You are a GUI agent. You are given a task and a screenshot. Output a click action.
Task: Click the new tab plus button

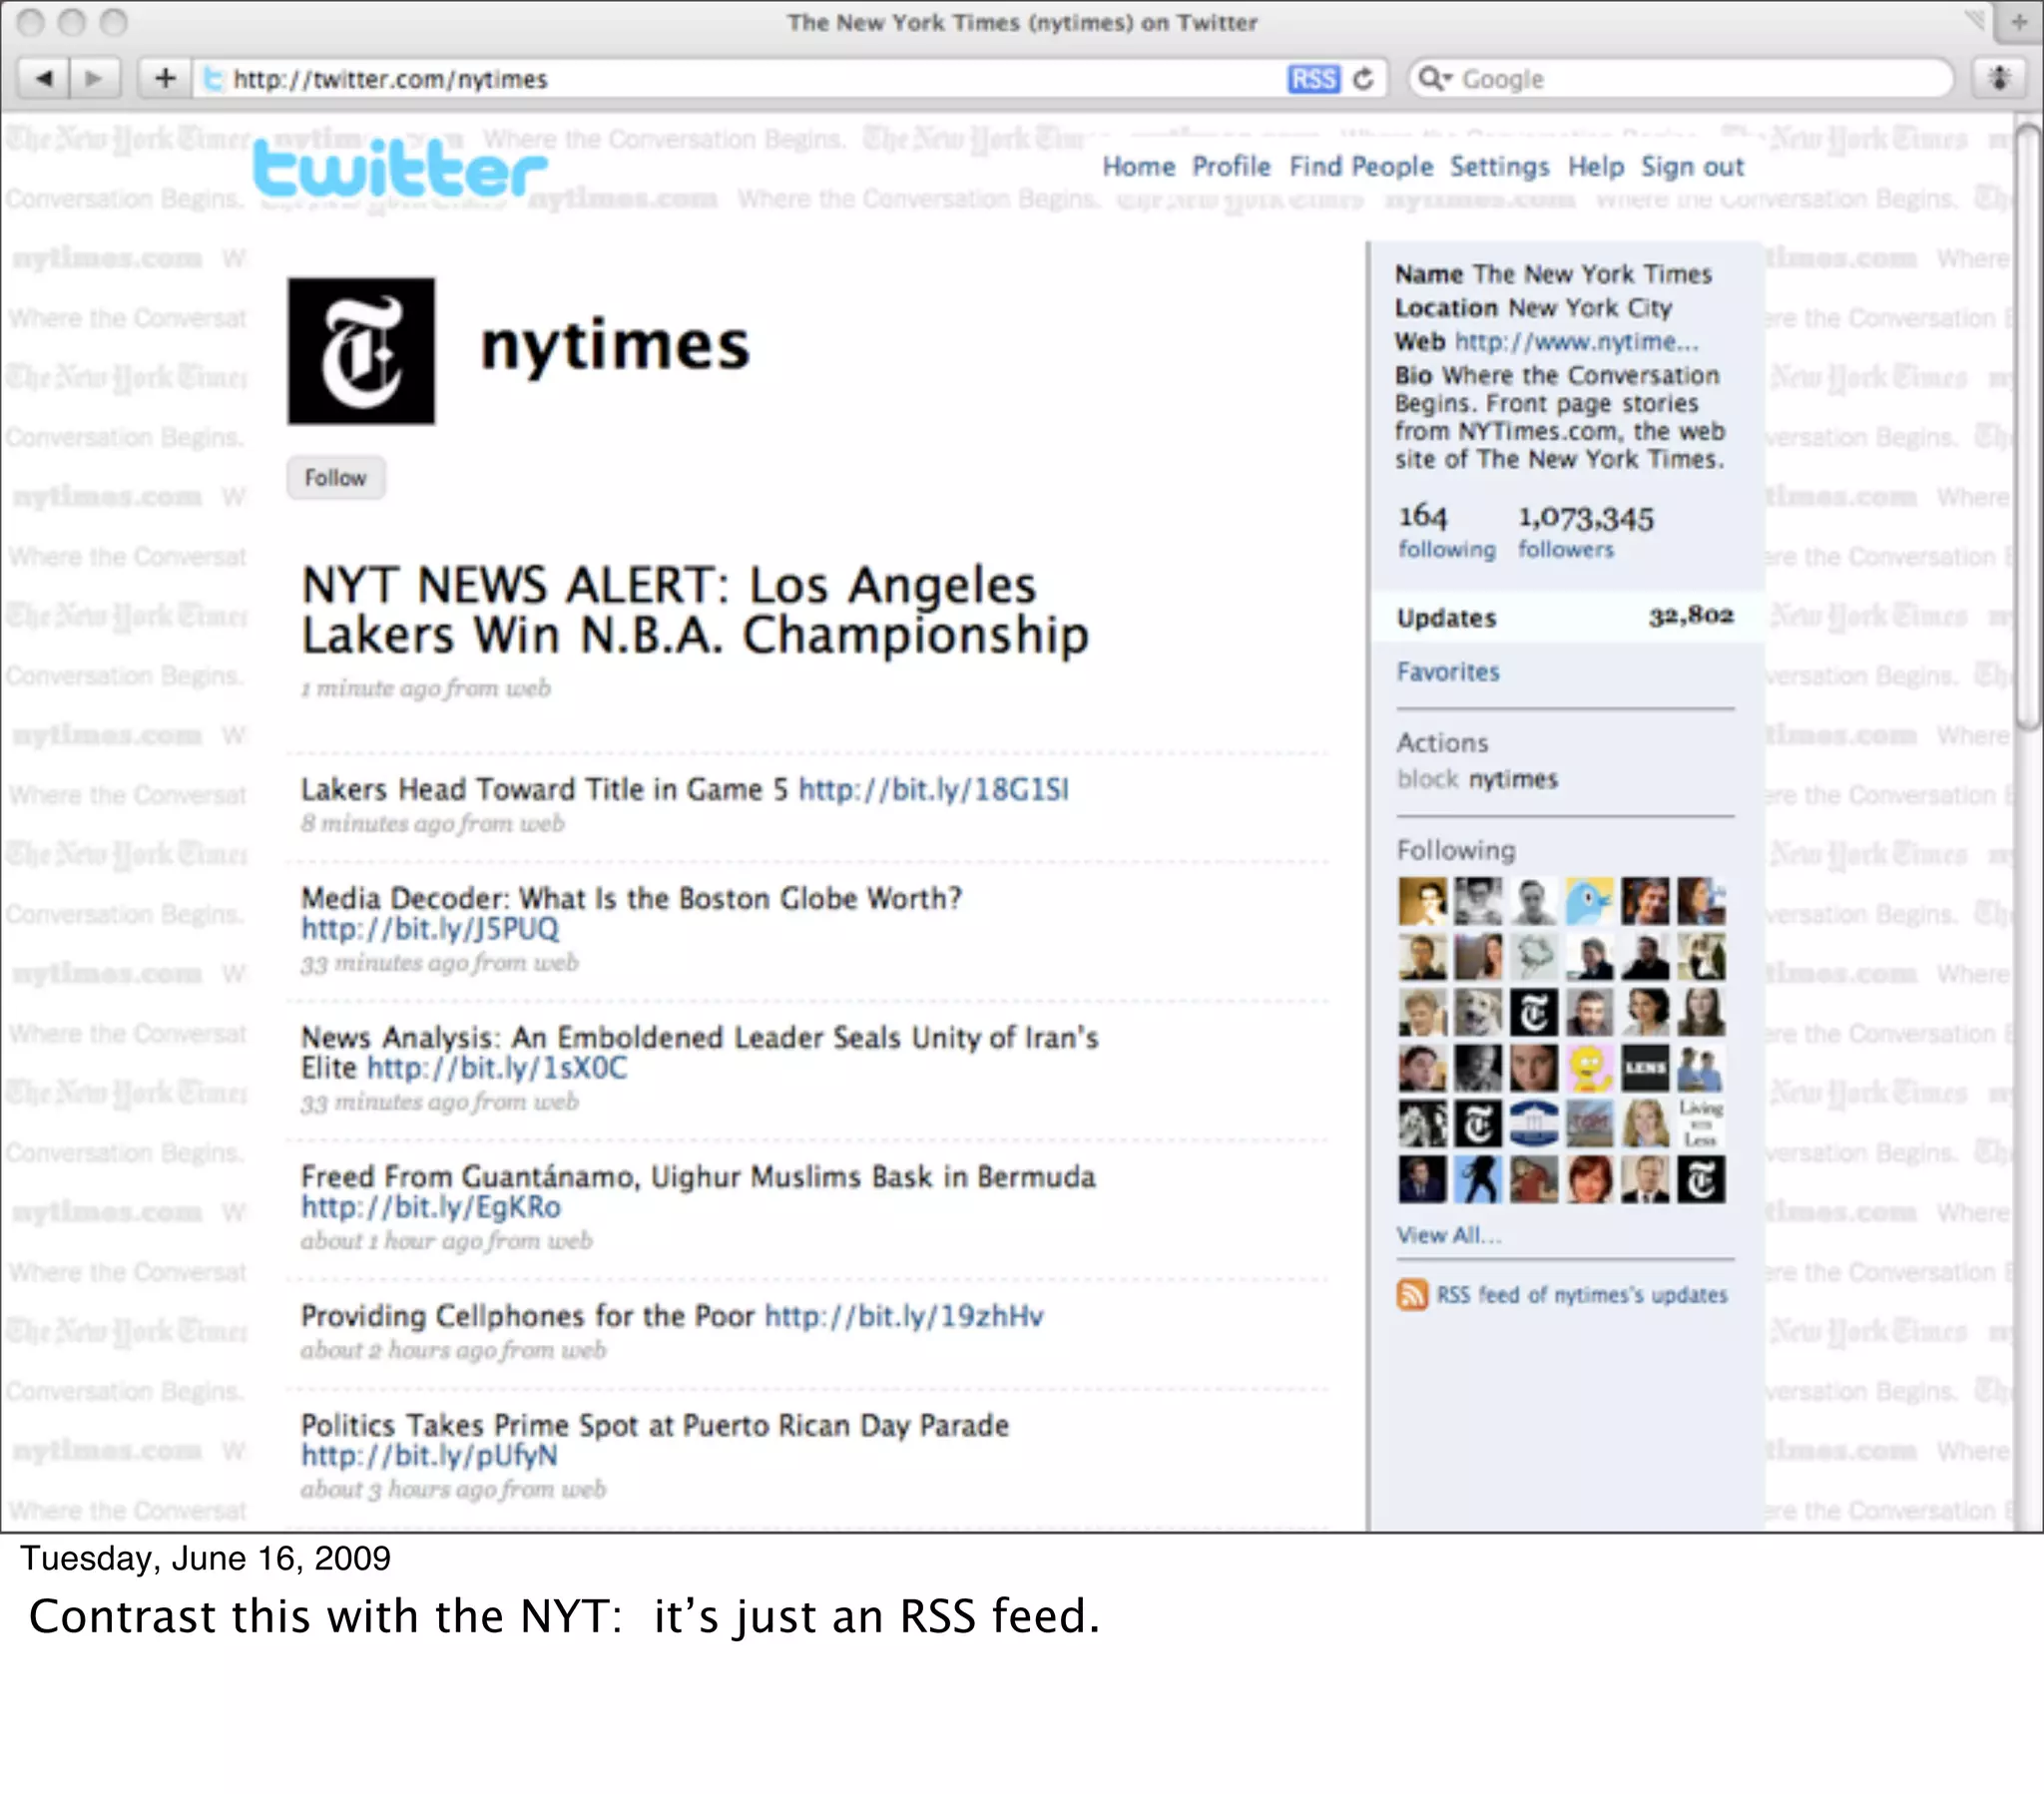[2019, 21]
